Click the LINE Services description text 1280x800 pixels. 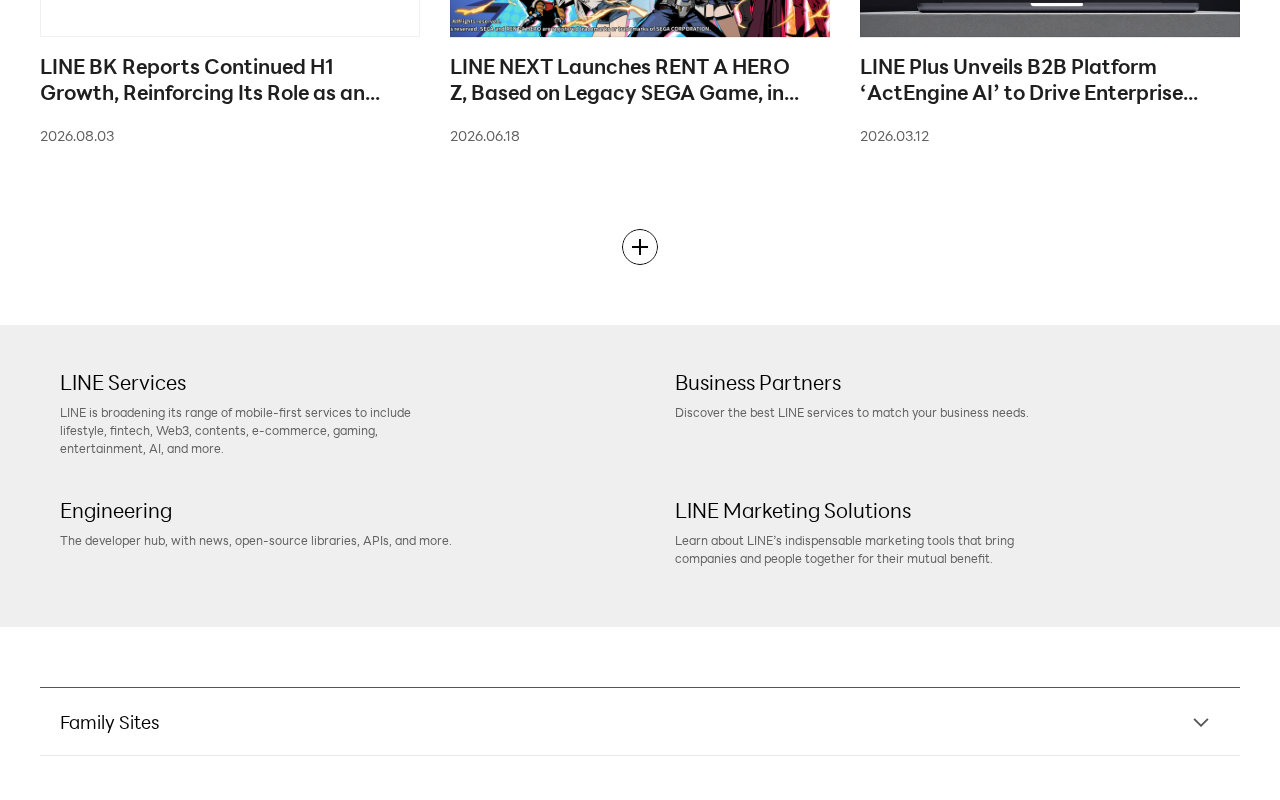coord(236,431)
